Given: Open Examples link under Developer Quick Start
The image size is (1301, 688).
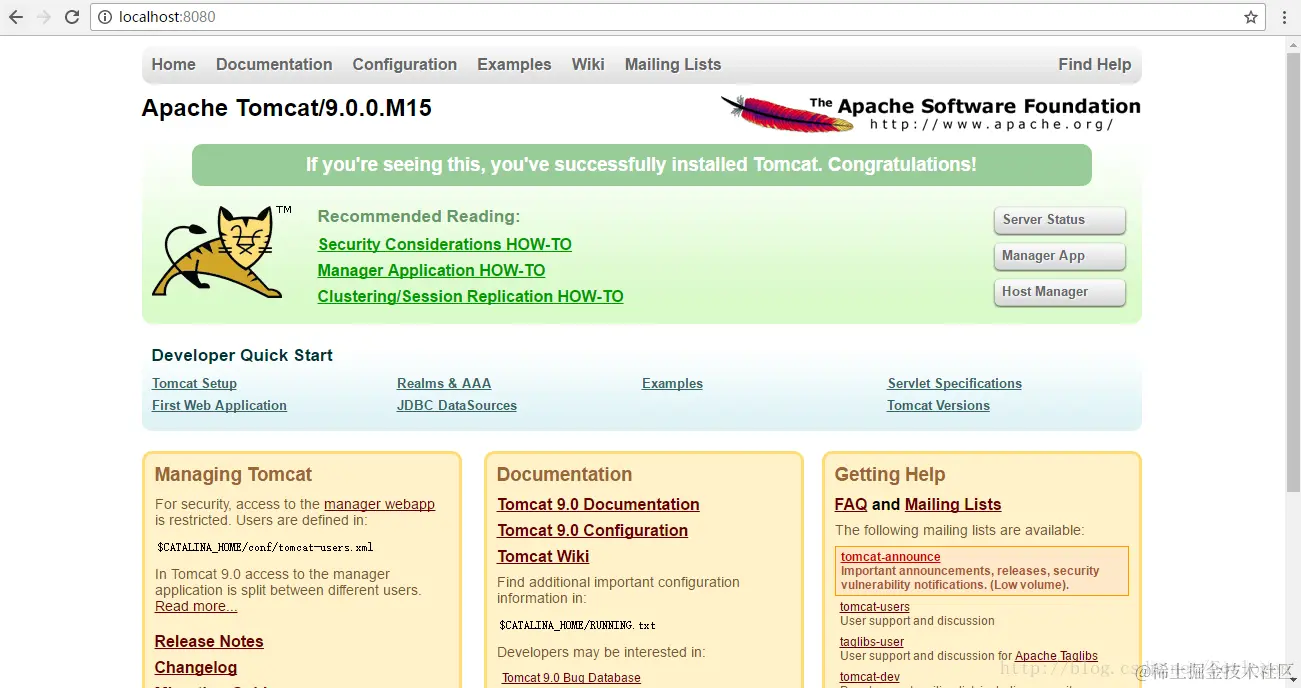Looking at the screenshot, I should tap(672, 383).
